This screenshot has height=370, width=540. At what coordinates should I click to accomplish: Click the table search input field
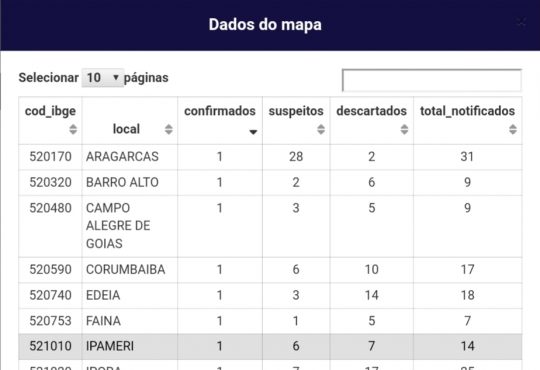pyautogui.click(x=432, y=80)
